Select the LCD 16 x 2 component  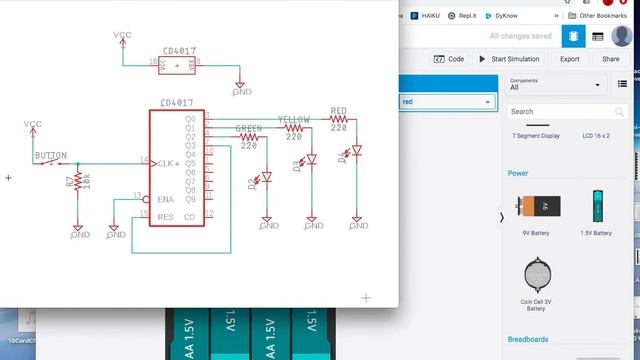[x=596, y=136]
